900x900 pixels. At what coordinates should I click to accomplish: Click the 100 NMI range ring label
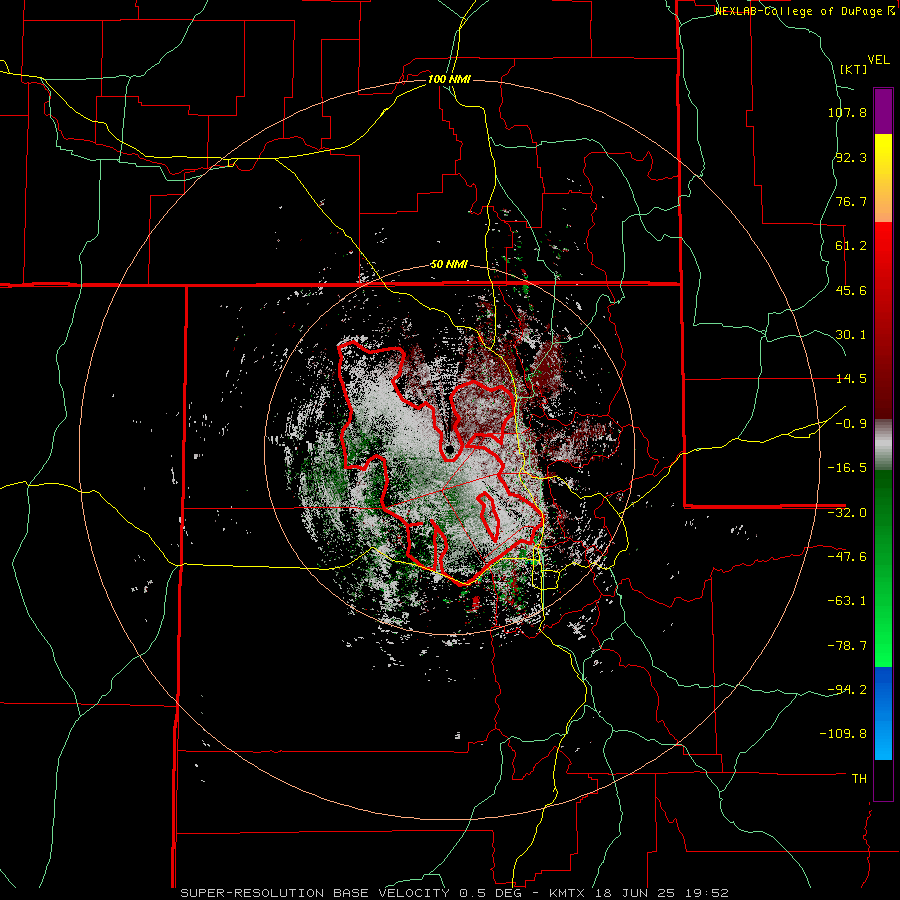(449, 79)
